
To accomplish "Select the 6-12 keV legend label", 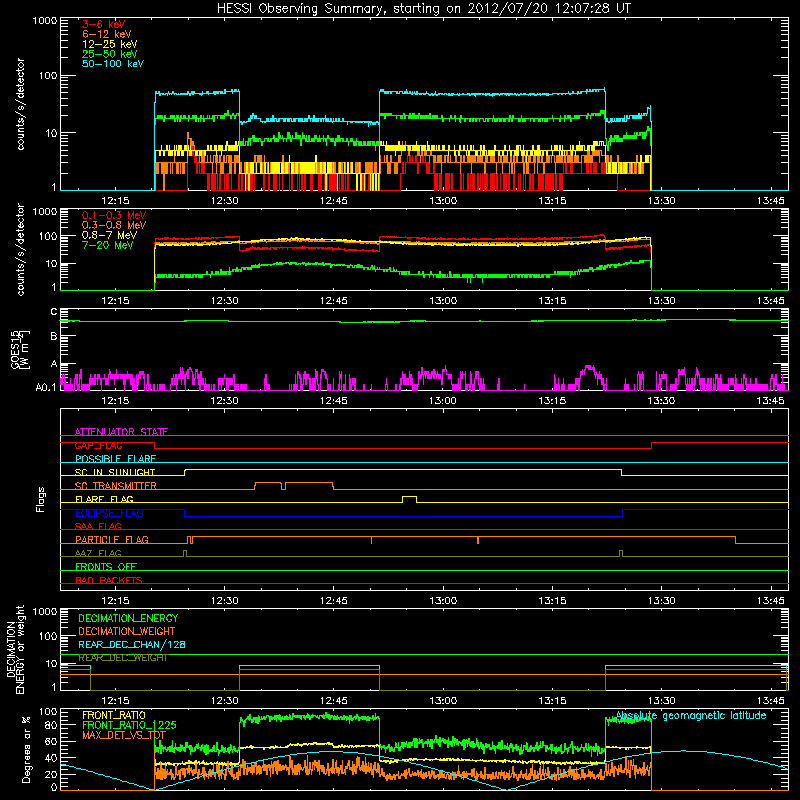I will 107,34.
